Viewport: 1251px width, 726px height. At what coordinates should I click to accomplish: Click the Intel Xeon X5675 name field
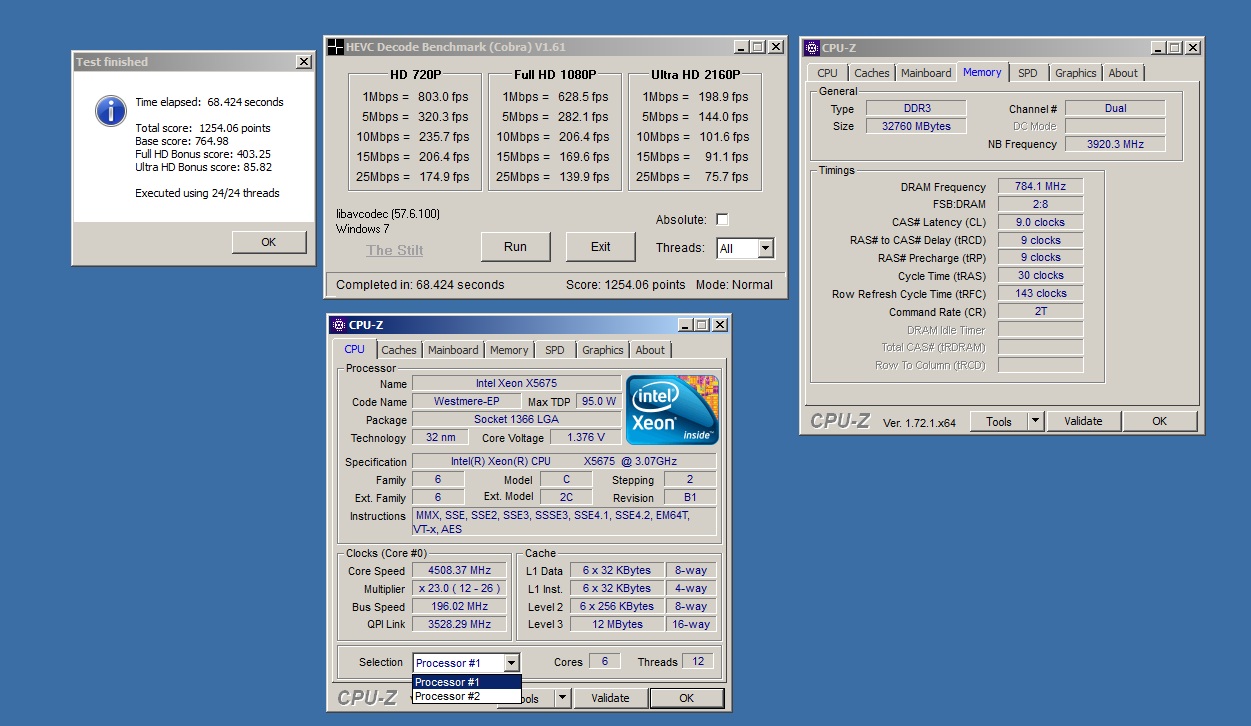point(516,384)
